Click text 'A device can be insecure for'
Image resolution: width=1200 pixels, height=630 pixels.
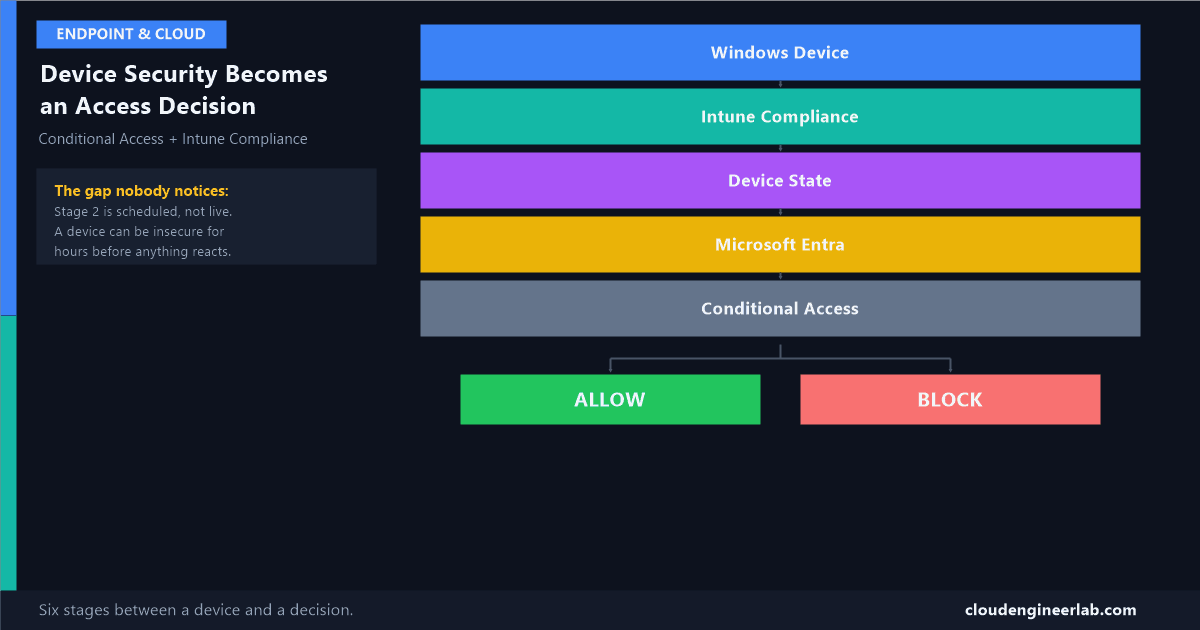click(x=139, y=232)
